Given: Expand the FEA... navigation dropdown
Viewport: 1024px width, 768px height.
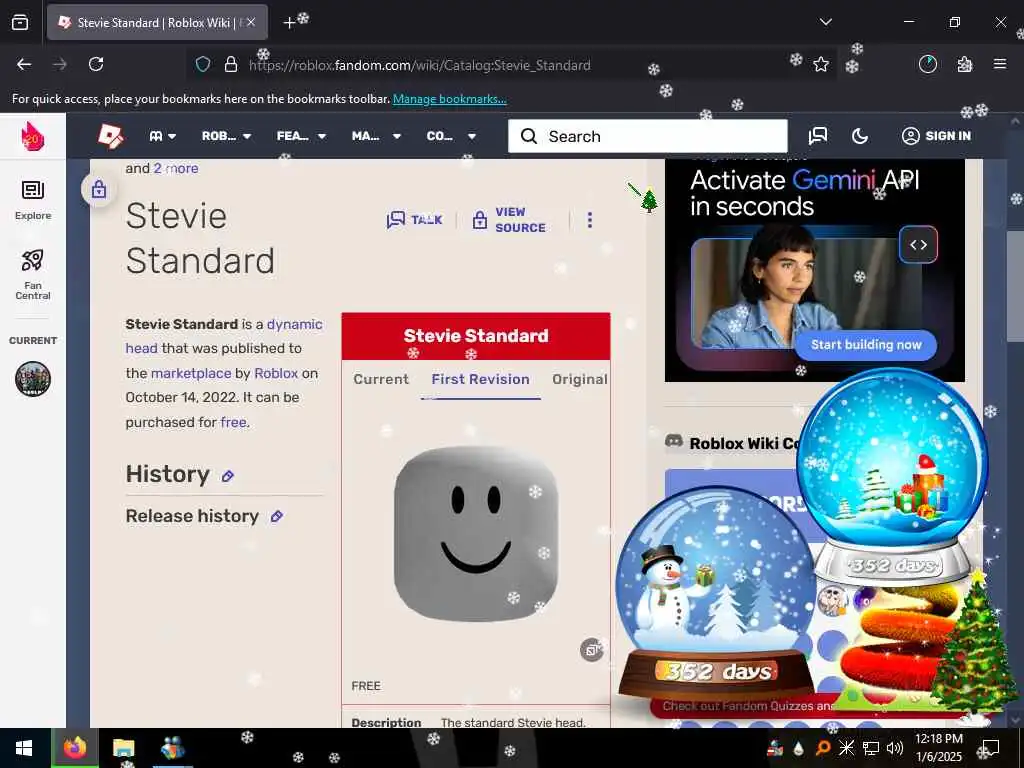Looking at the screenshot, I should click(301, 136).
